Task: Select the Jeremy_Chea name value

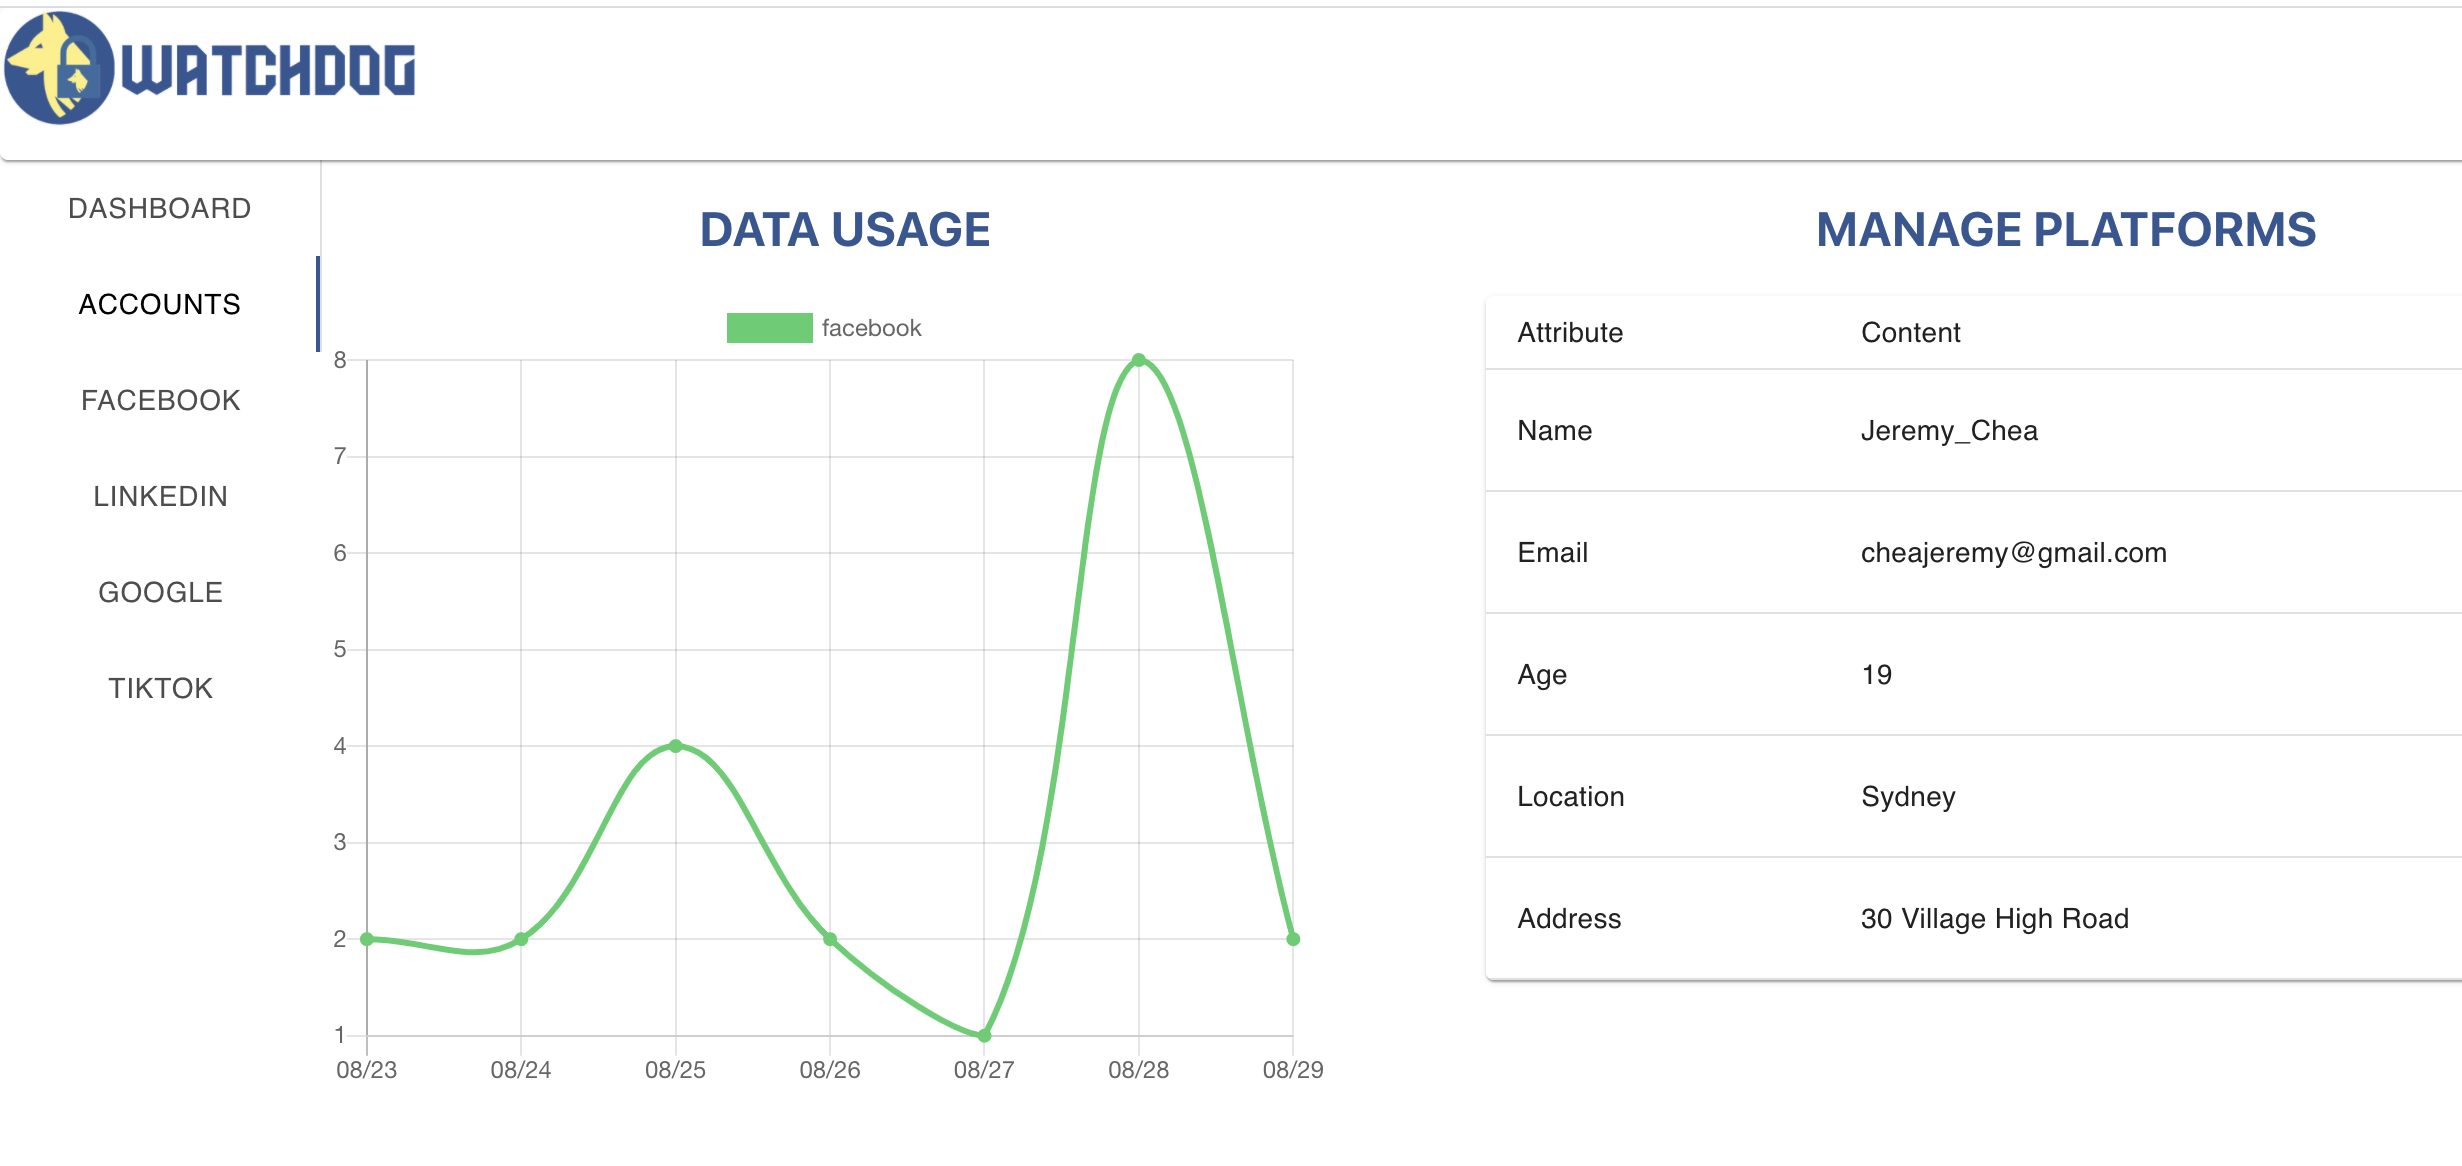Action: (1948, 431)
